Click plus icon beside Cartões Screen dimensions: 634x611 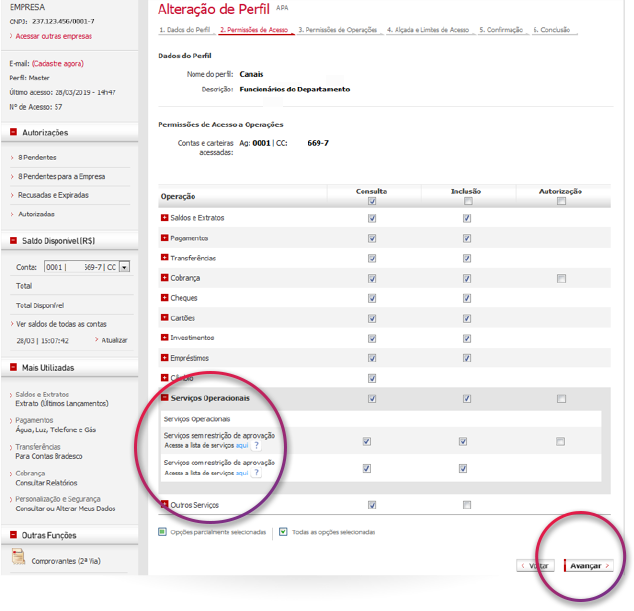pyautogui.click(x=165, y=318)
